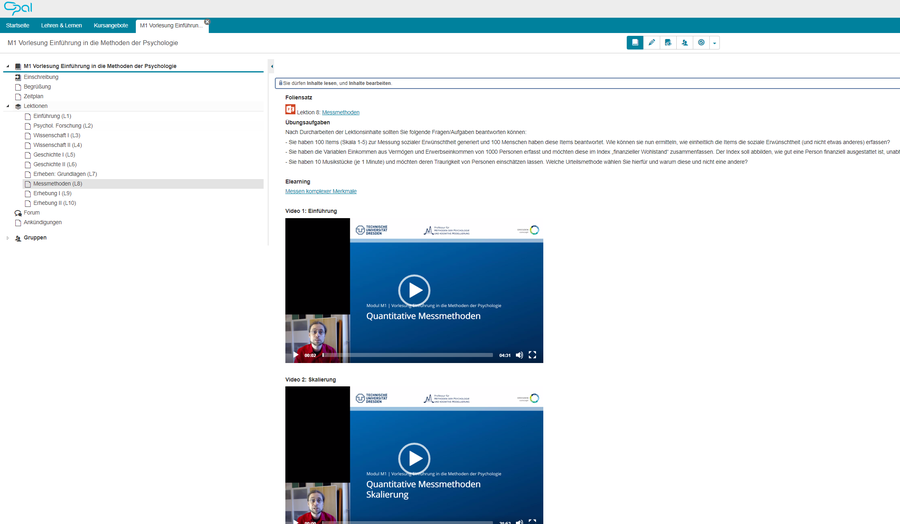Image resolution: width=900 pixels, height=524 pixels.
Task: Select the course root title in the tree
Action: point(100,66)
